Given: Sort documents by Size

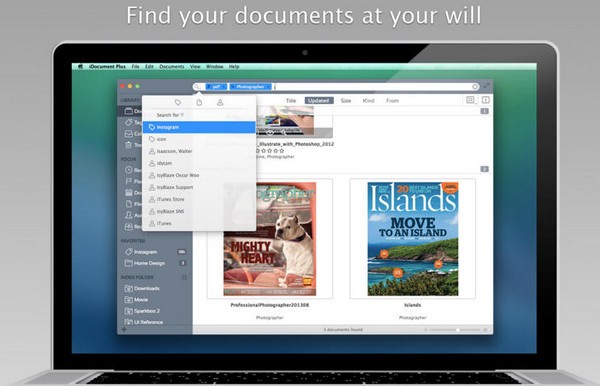Looking at the screenshot, I should (x=346, y=101).
